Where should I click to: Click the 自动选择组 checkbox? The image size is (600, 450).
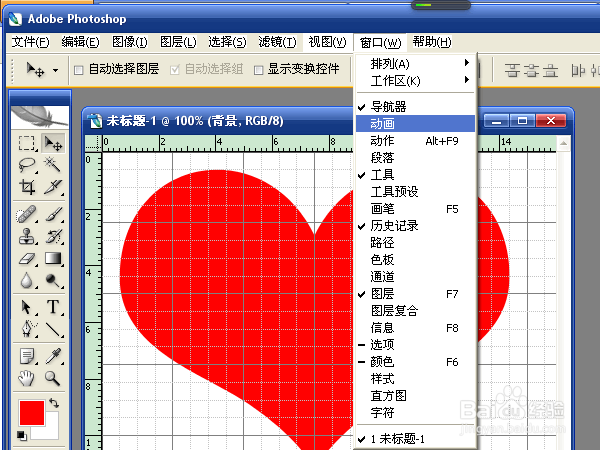175,70
